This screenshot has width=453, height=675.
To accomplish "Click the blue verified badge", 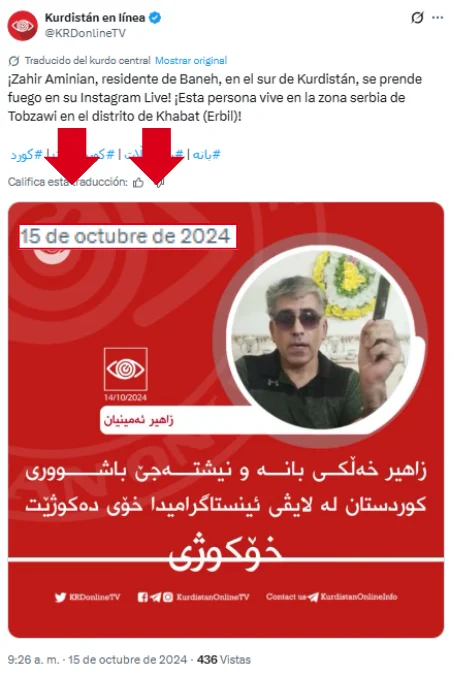I will point(155,18).
